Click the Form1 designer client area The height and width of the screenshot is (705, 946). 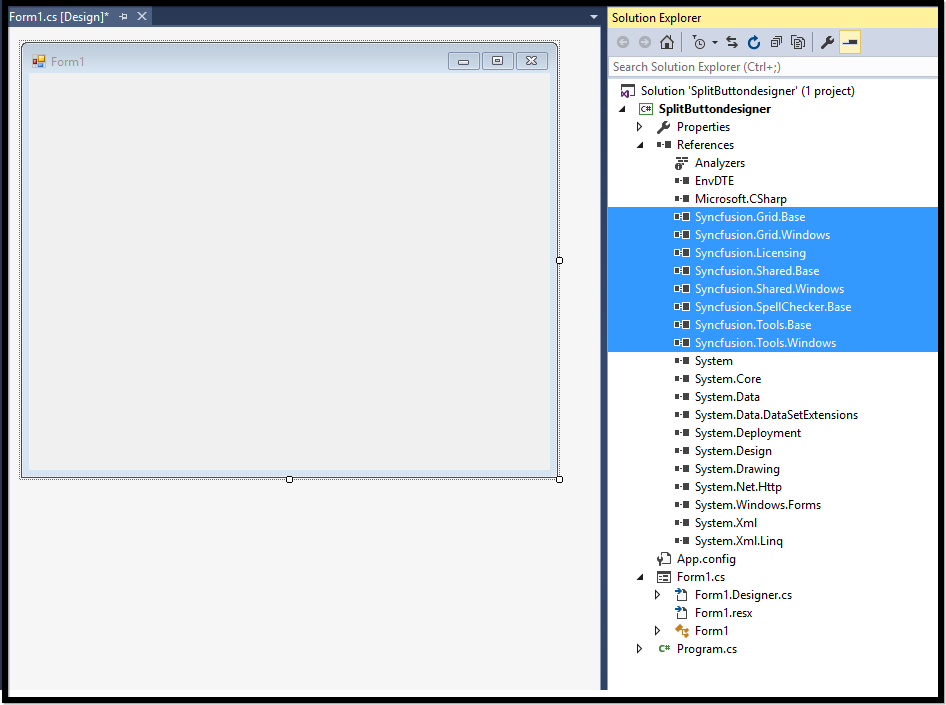[x=289, y=271]
